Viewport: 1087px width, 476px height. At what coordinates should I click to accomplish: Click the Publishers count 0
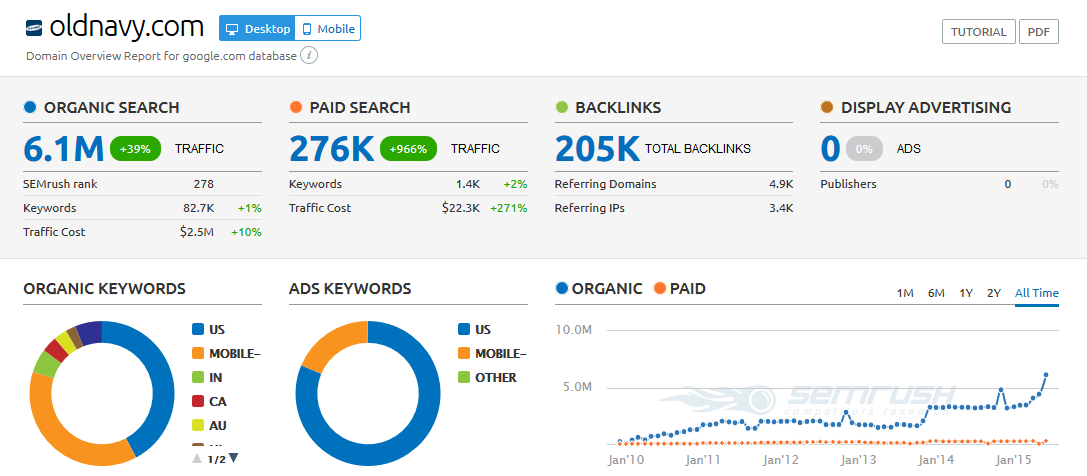click(1007, 184)
